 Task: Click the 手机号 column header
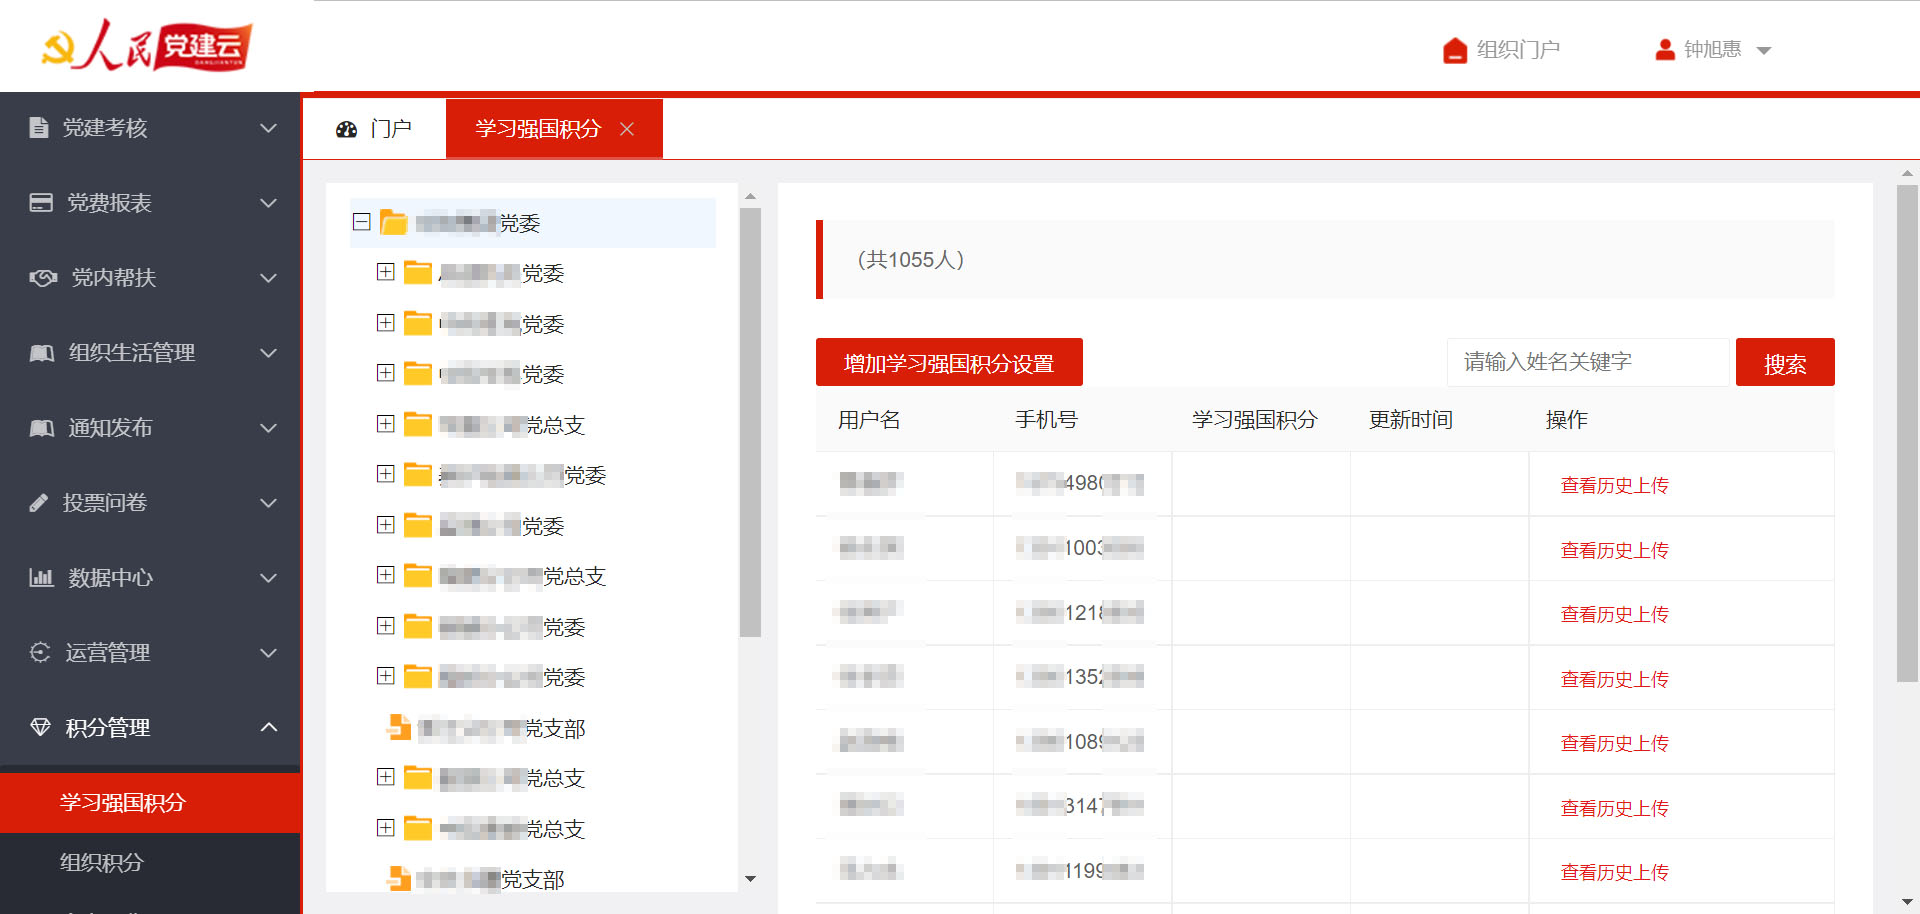click(1046, 420)
